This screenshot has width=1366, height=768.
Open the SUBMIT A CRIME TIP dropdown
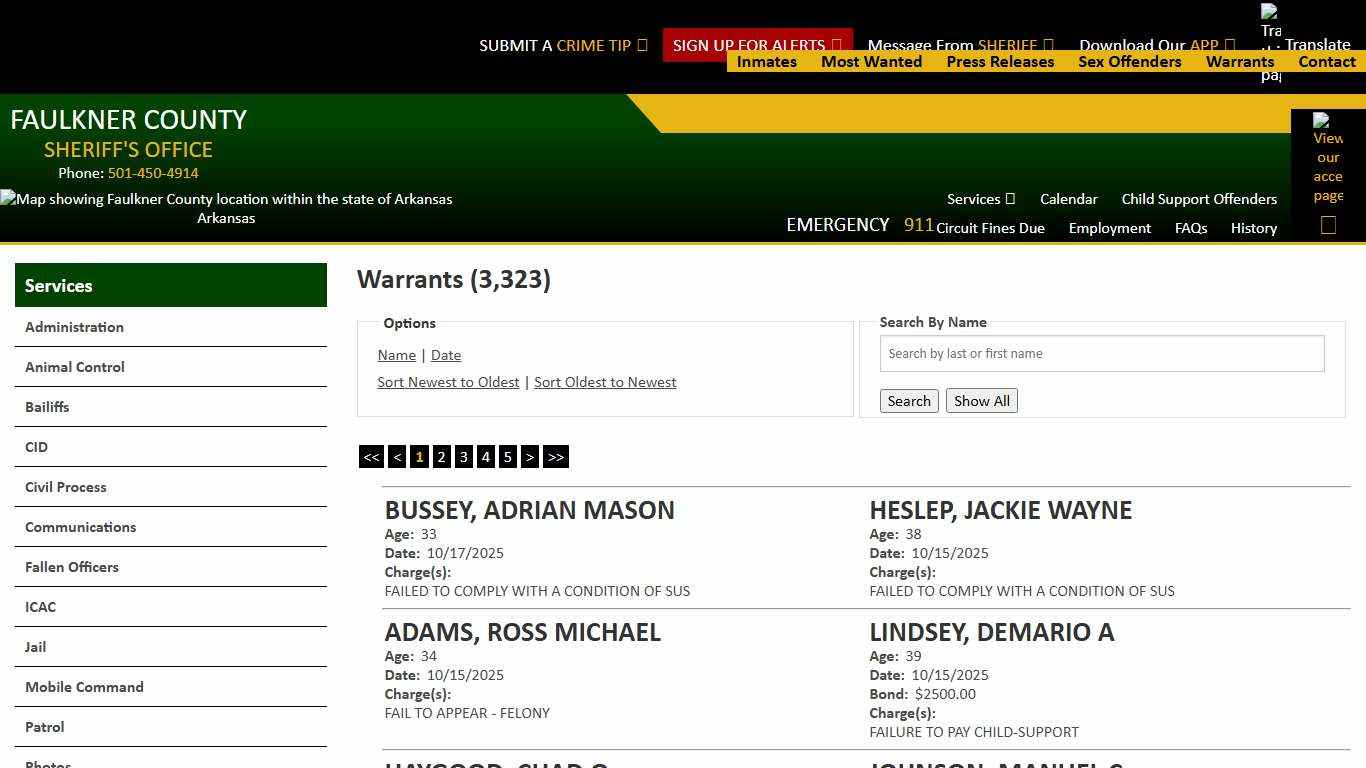(563, 45)
